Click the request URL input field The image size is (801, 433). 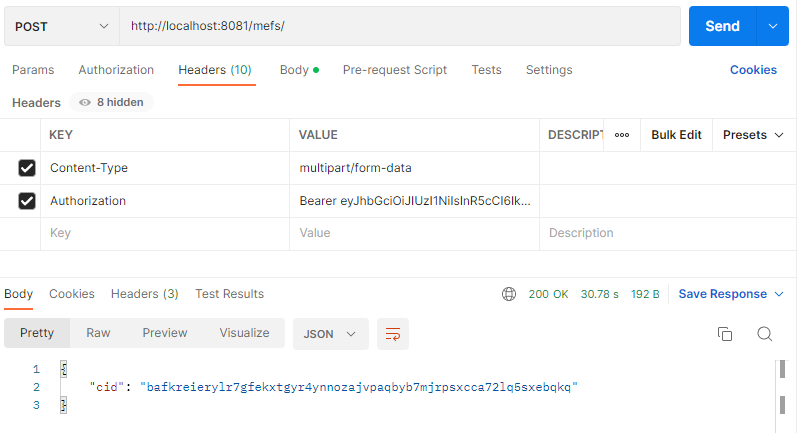click(x=400, y=26)
